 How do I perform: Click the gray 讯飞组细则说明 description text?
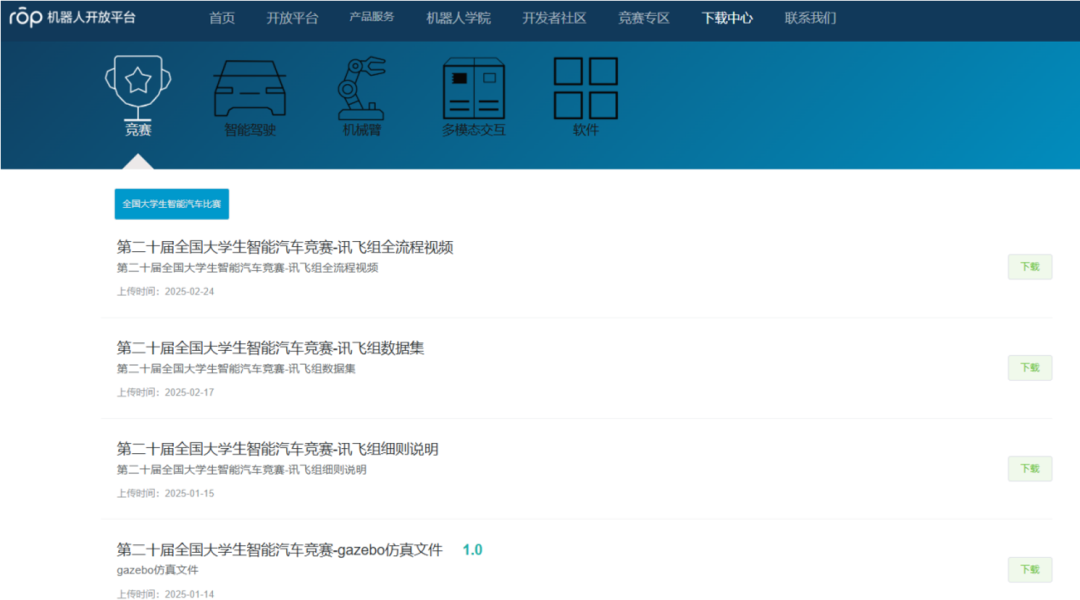(x=241, y=470)
